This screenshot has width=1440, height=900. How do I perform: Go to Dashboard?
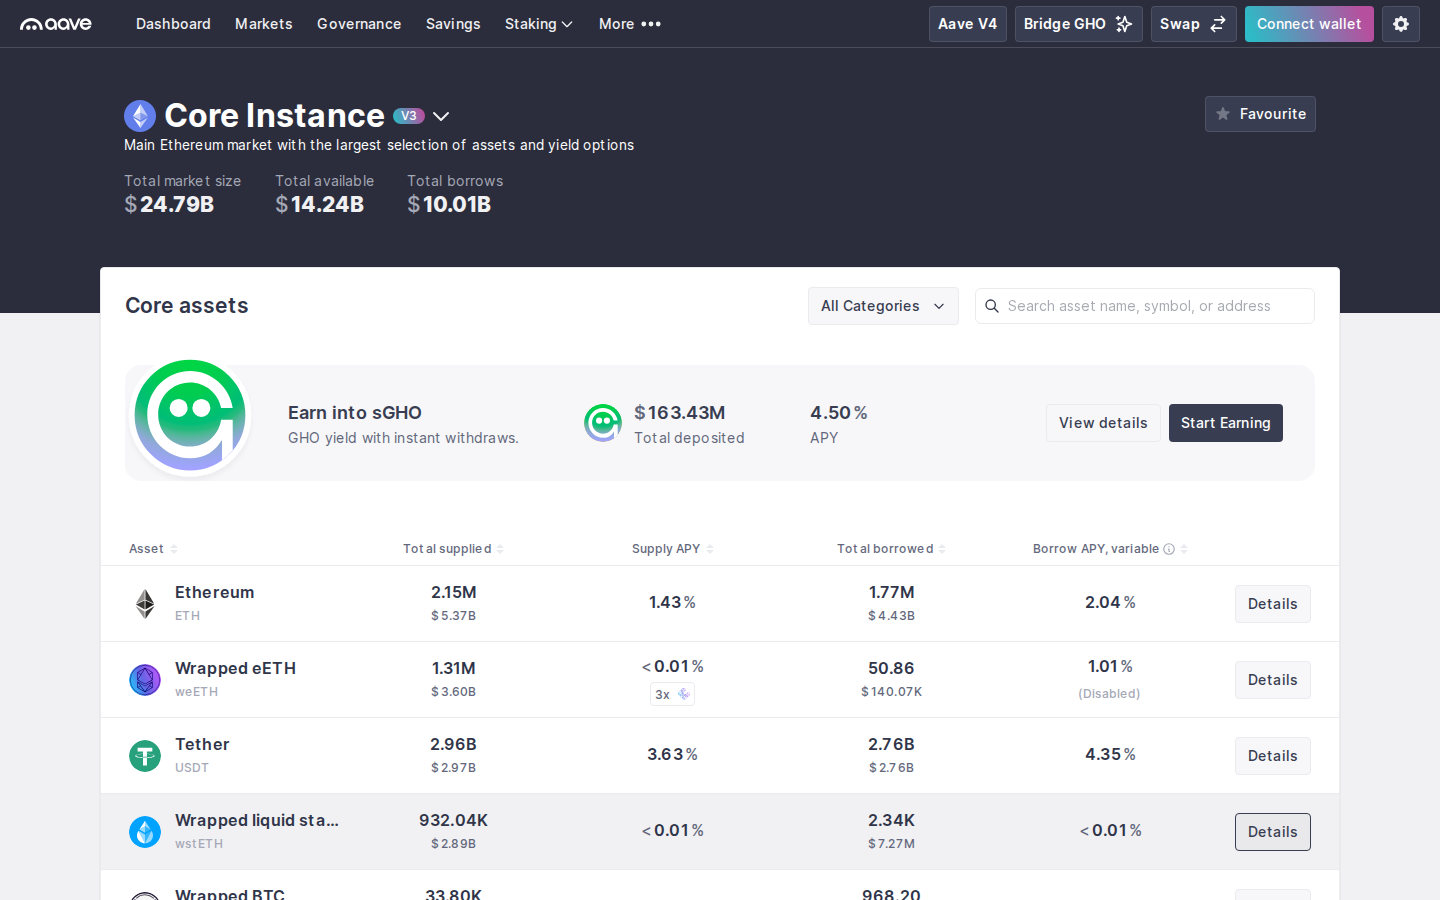(x=173, y=24)
